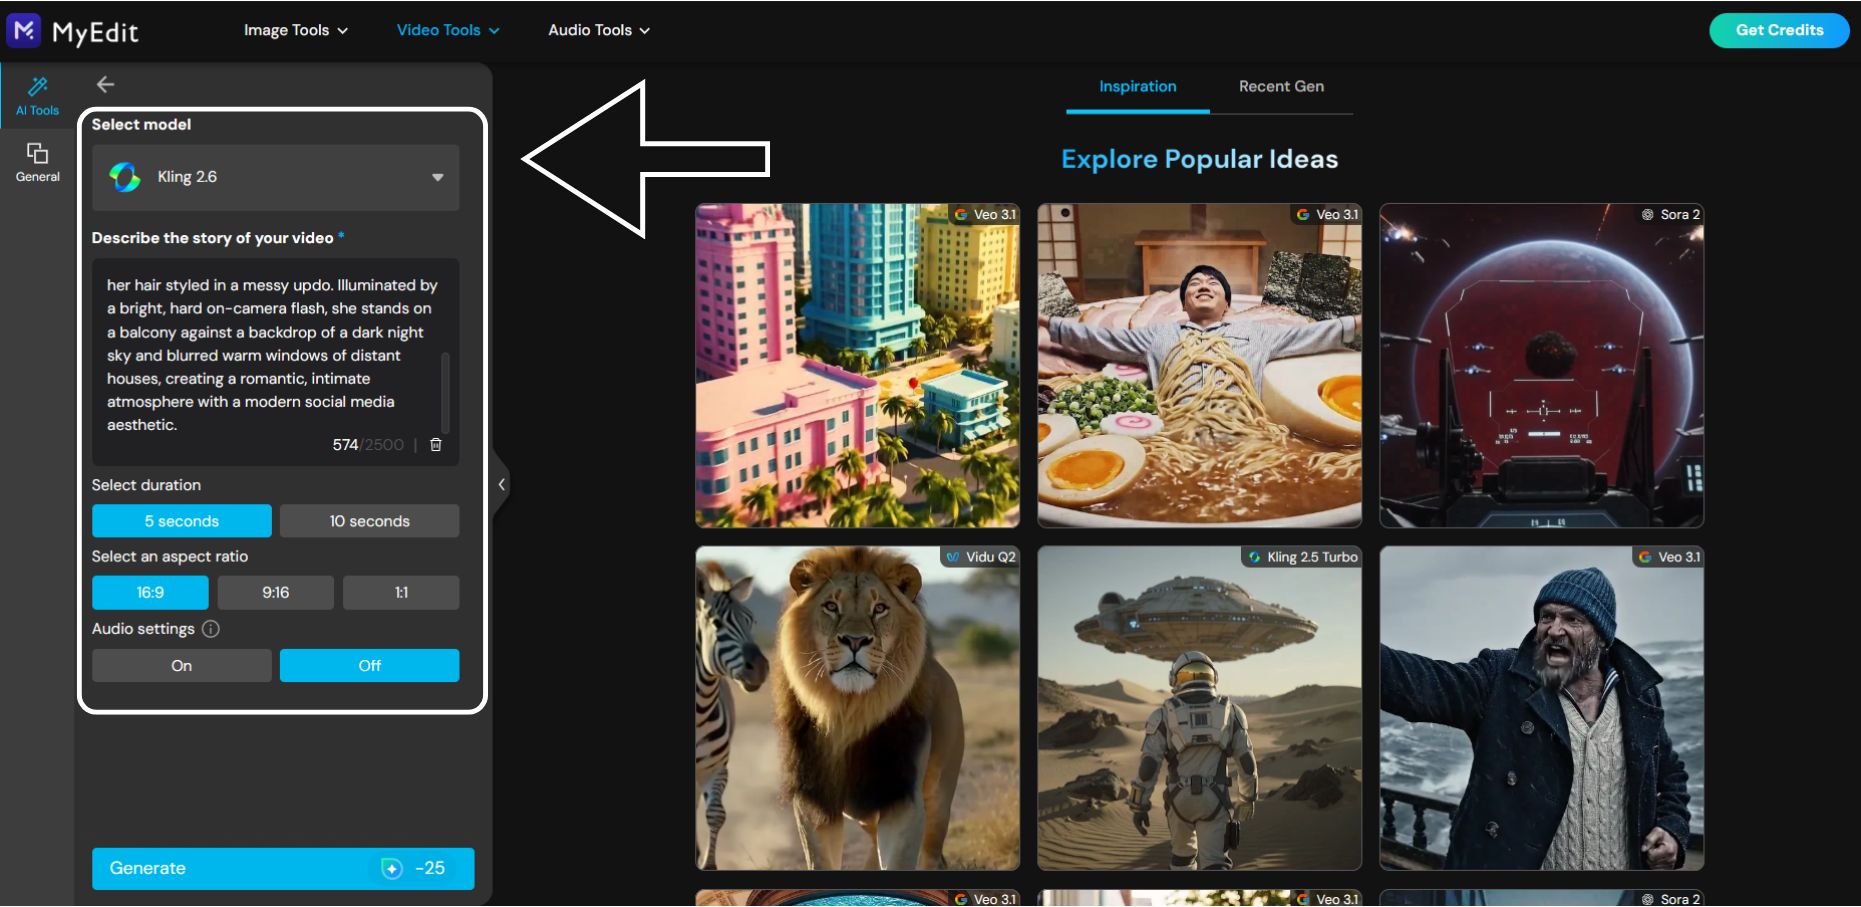Click the credits icon on Generate button

392,868
